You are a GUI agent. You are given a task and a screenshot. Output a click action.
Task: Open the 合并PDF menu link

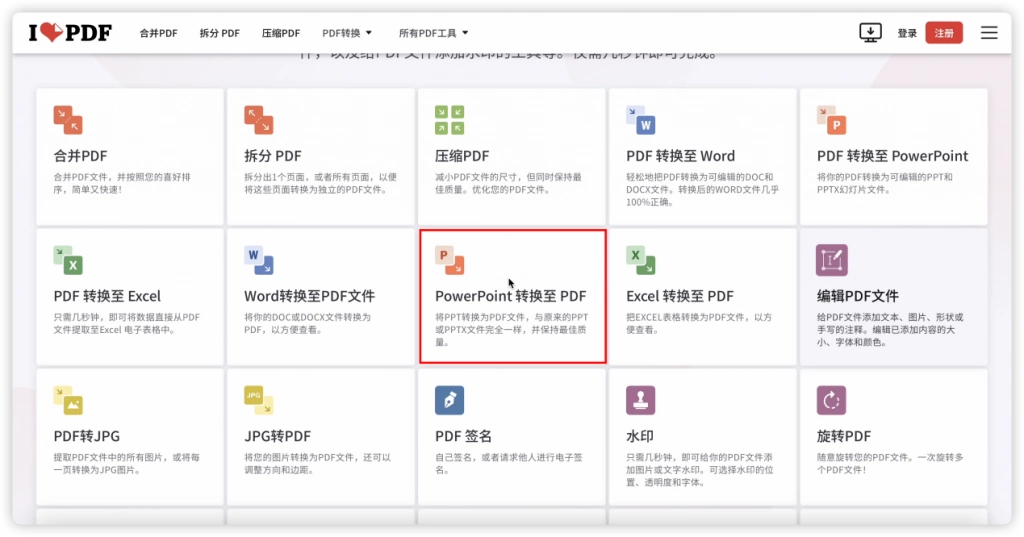pyautogui.click(x=158, y=33)
